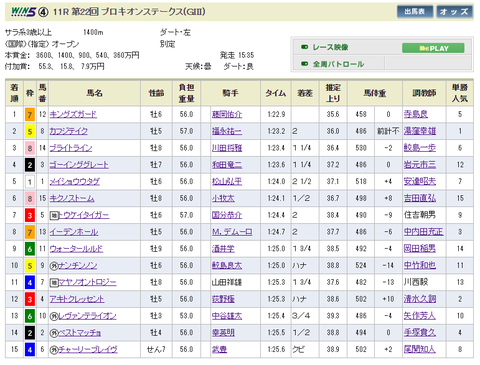Viewport: 480px width, 365px height.
Task: Open jockey page for 藤岡佑介
Action: [x=227, y=115]
